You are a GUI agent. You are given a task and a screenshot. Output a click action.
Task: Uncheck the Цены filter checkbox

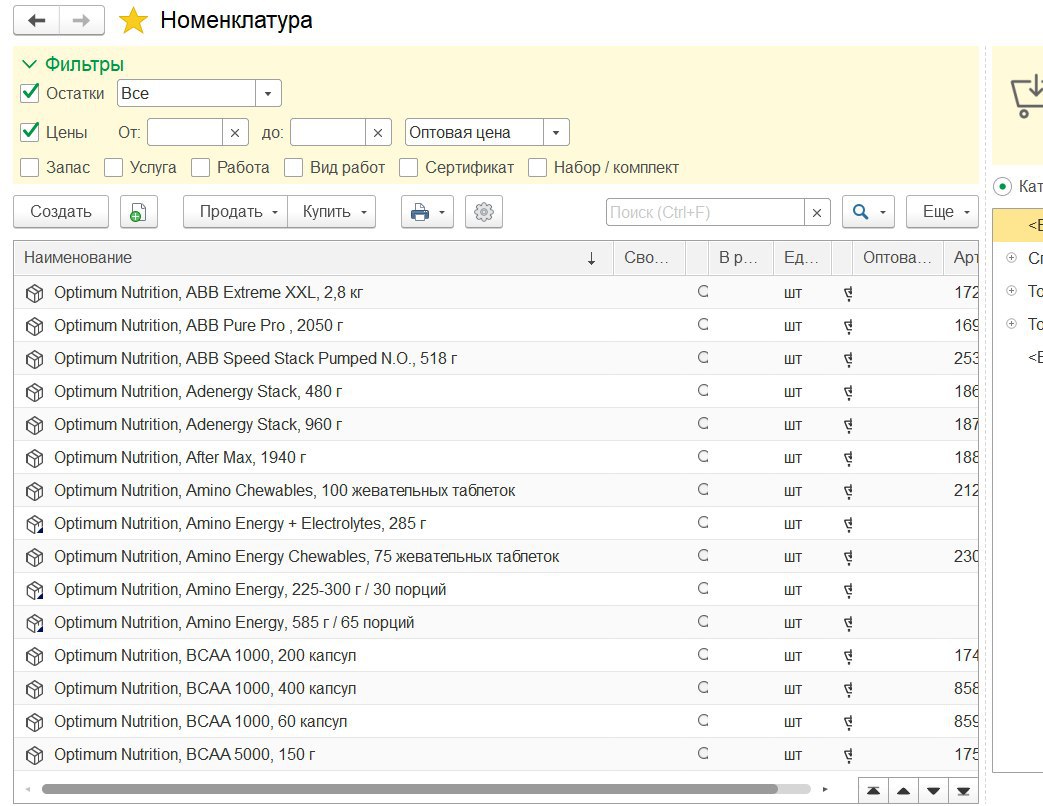29,131
